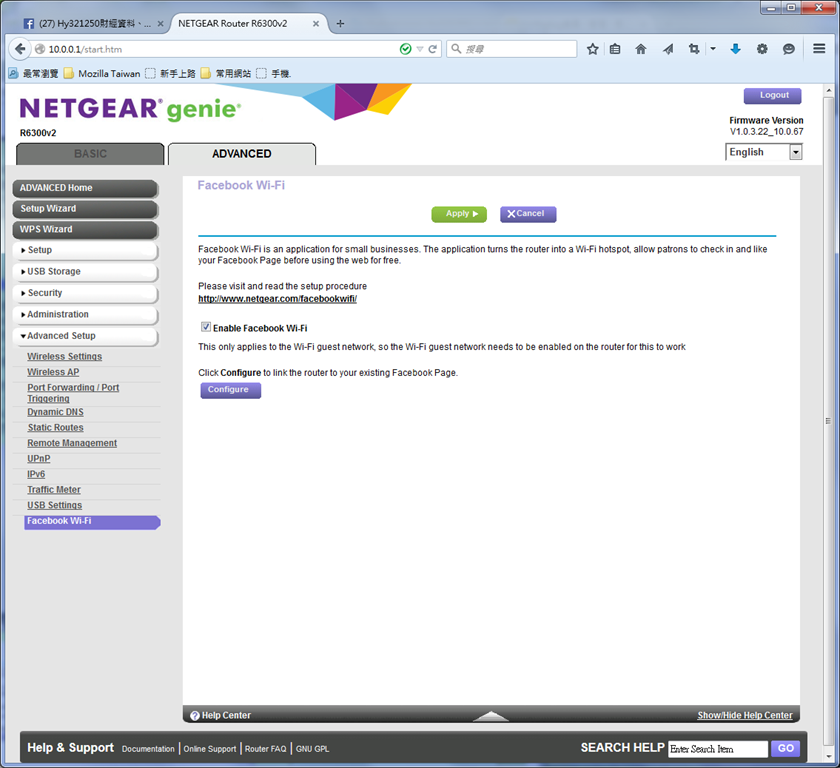
Task: Click the browser back arrow button
Action: [20, 49]
